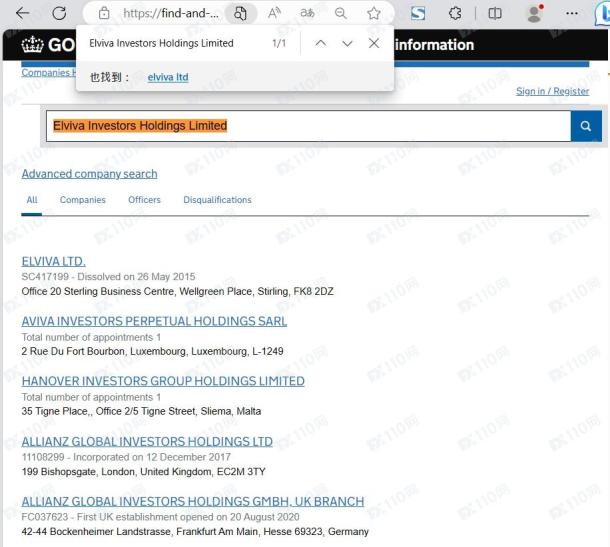Screen dimensions: 610x547
Task: Click 'Total number of appointments 1' under Hanover
Action: pos(91,397)
